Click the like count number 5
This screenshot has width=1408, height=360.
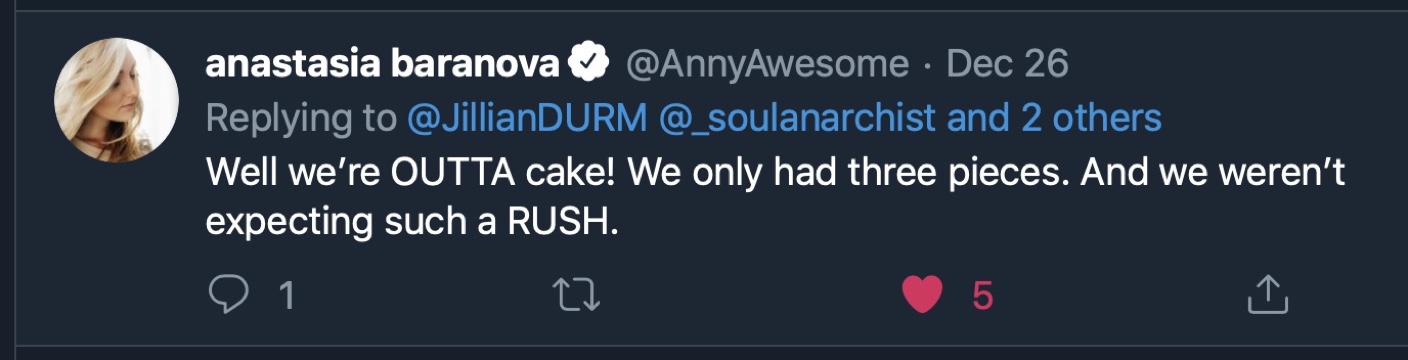coord(982,295)
